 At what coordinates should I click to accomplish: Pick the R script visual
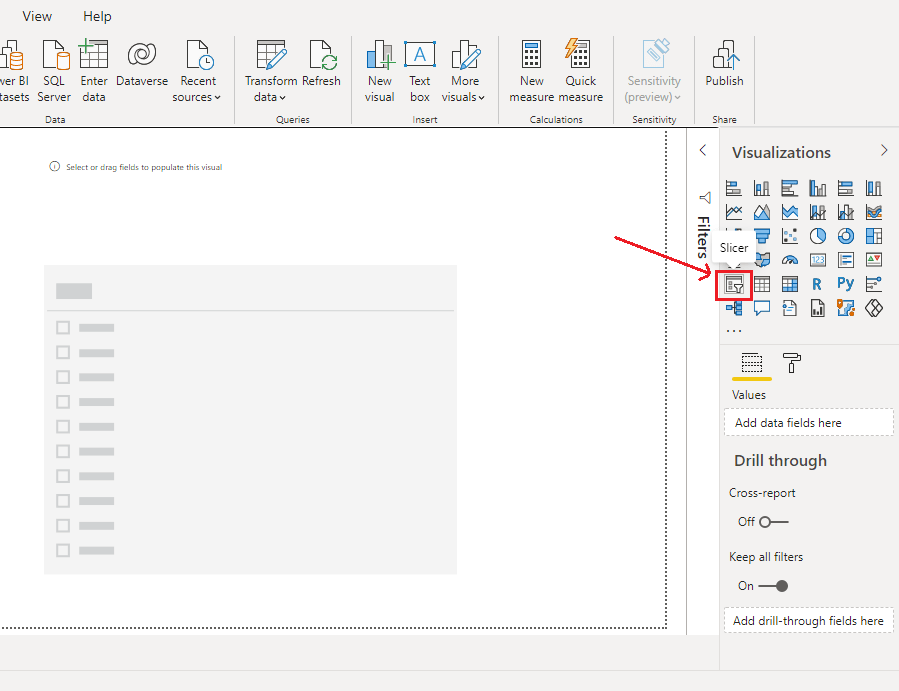818,284
